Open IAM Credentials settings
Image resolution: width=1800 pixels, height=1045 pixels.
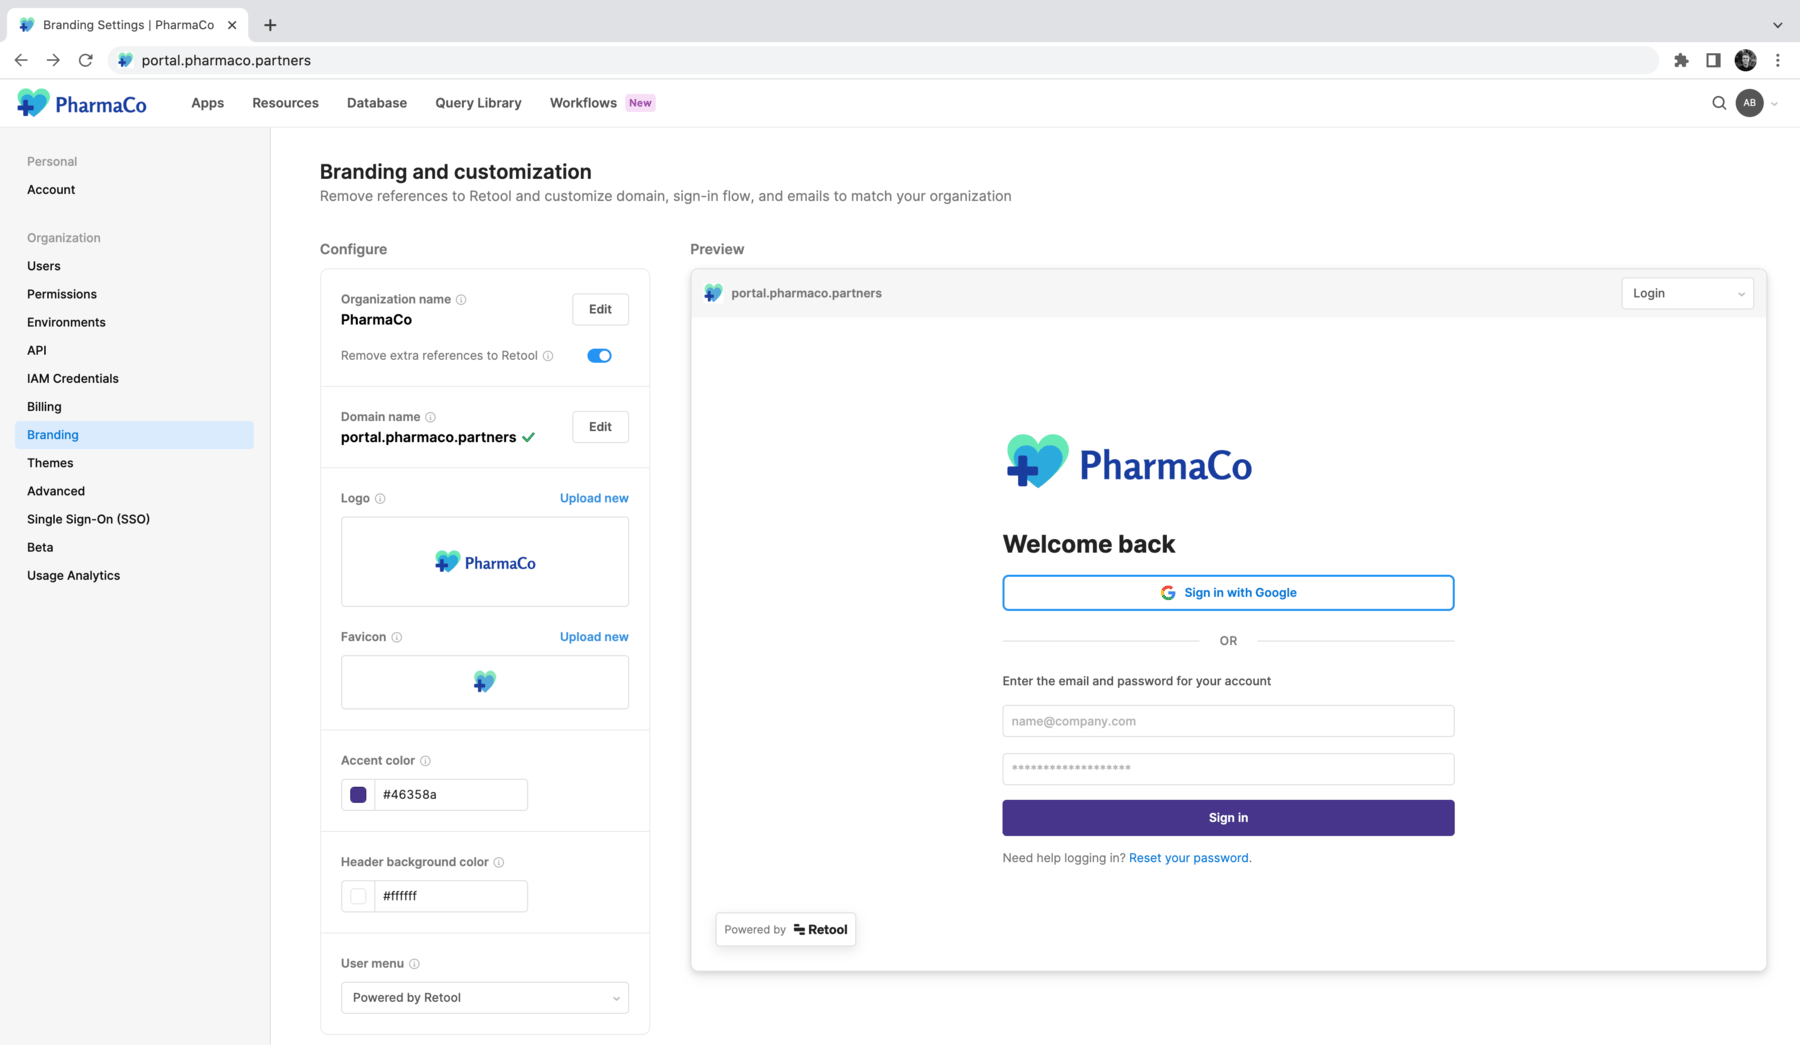[73, 378]
